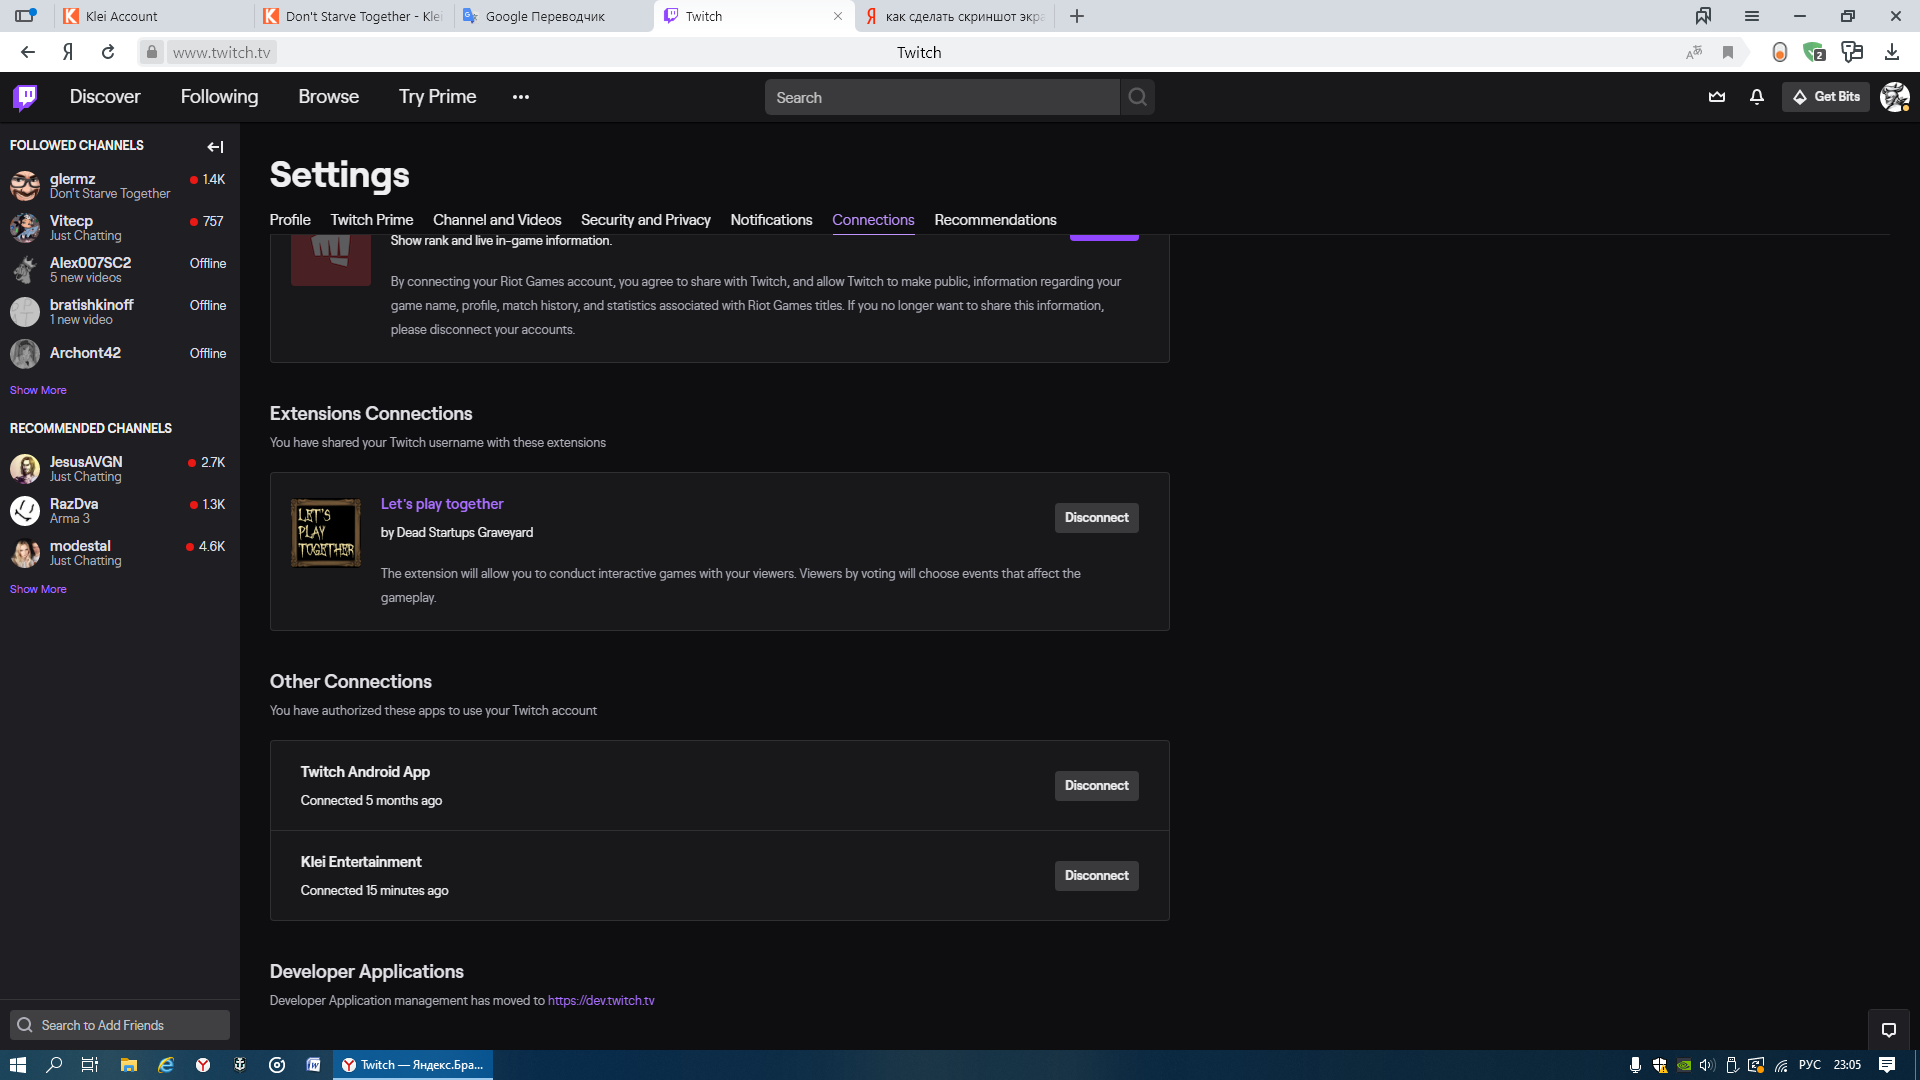The height and width of the screenshot is (1080, 1920).
Task: Switch to the Security and Privacy tab
Action: [x=645, y=220]
